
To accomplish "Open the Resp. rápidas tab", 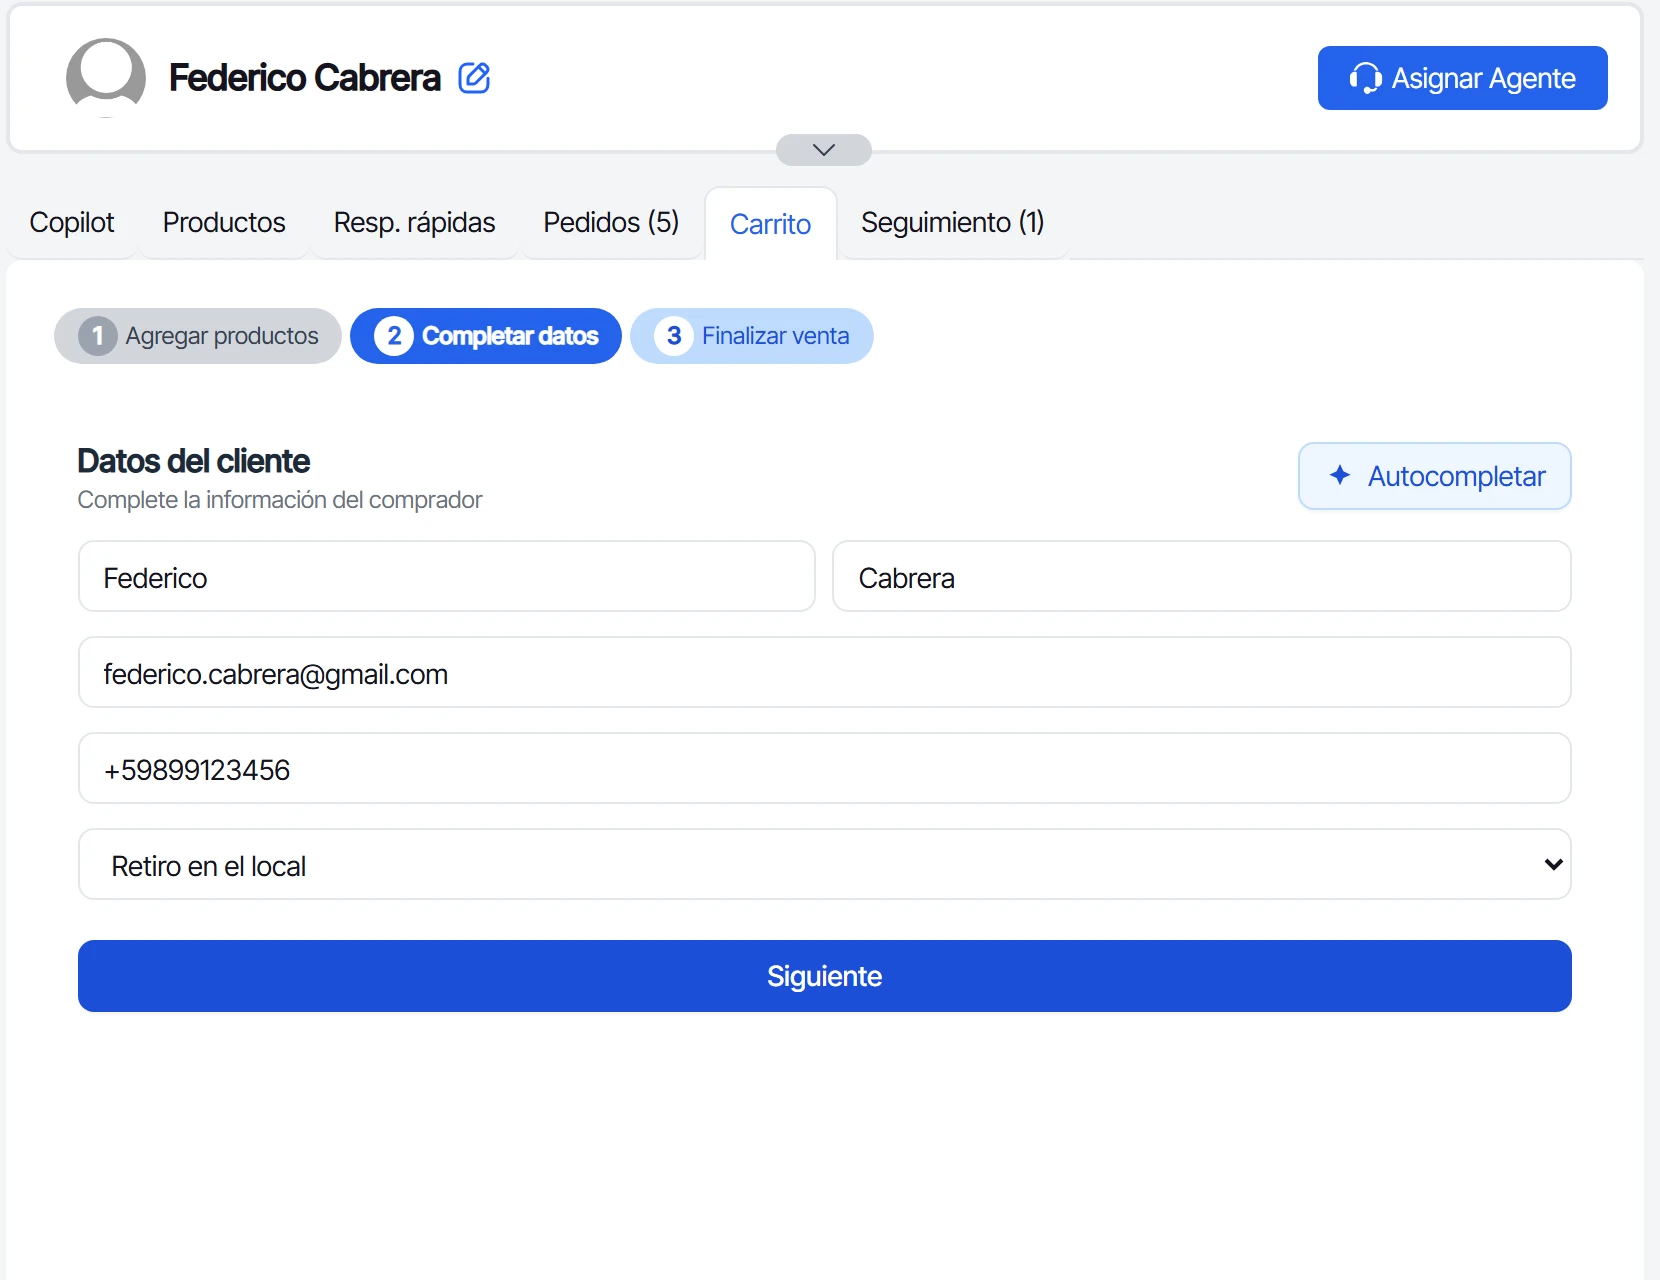I will [x=414, y=222].
